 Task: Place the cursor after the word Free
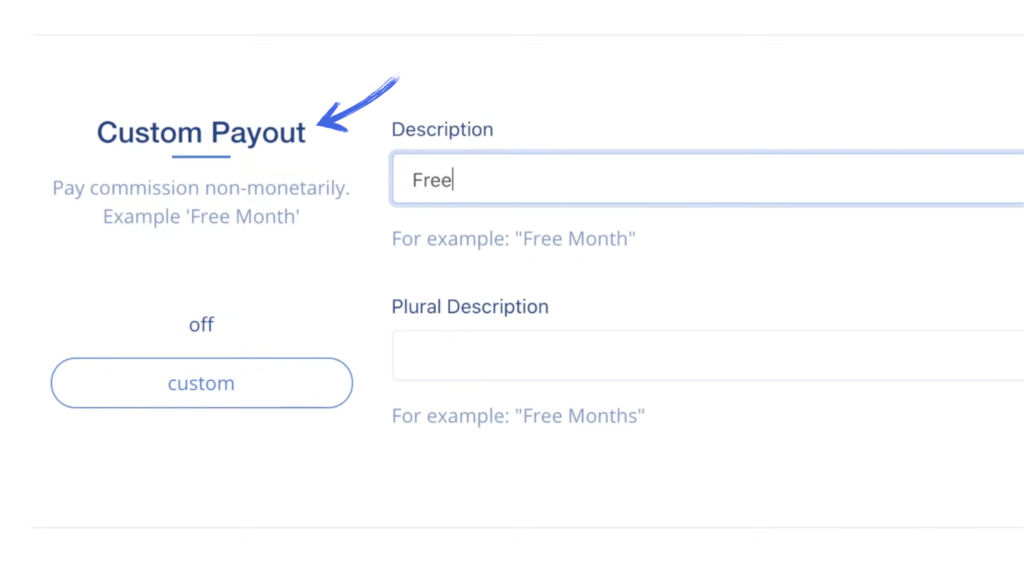(x=453, y=180)
